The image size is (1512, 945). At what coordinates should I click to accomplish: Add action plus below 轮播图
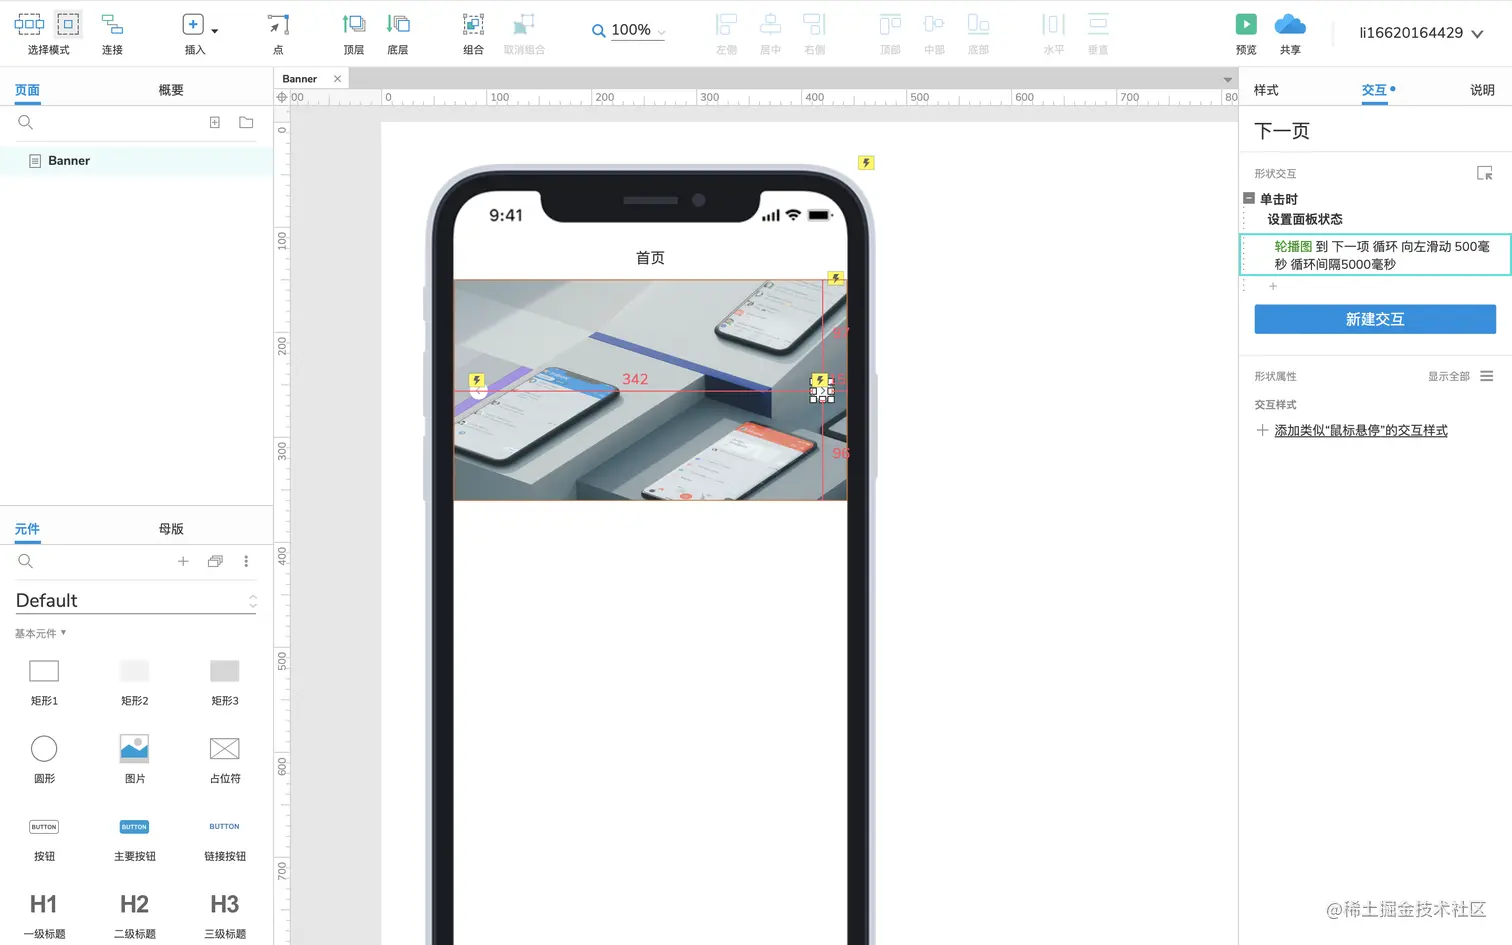(1273, 286)
